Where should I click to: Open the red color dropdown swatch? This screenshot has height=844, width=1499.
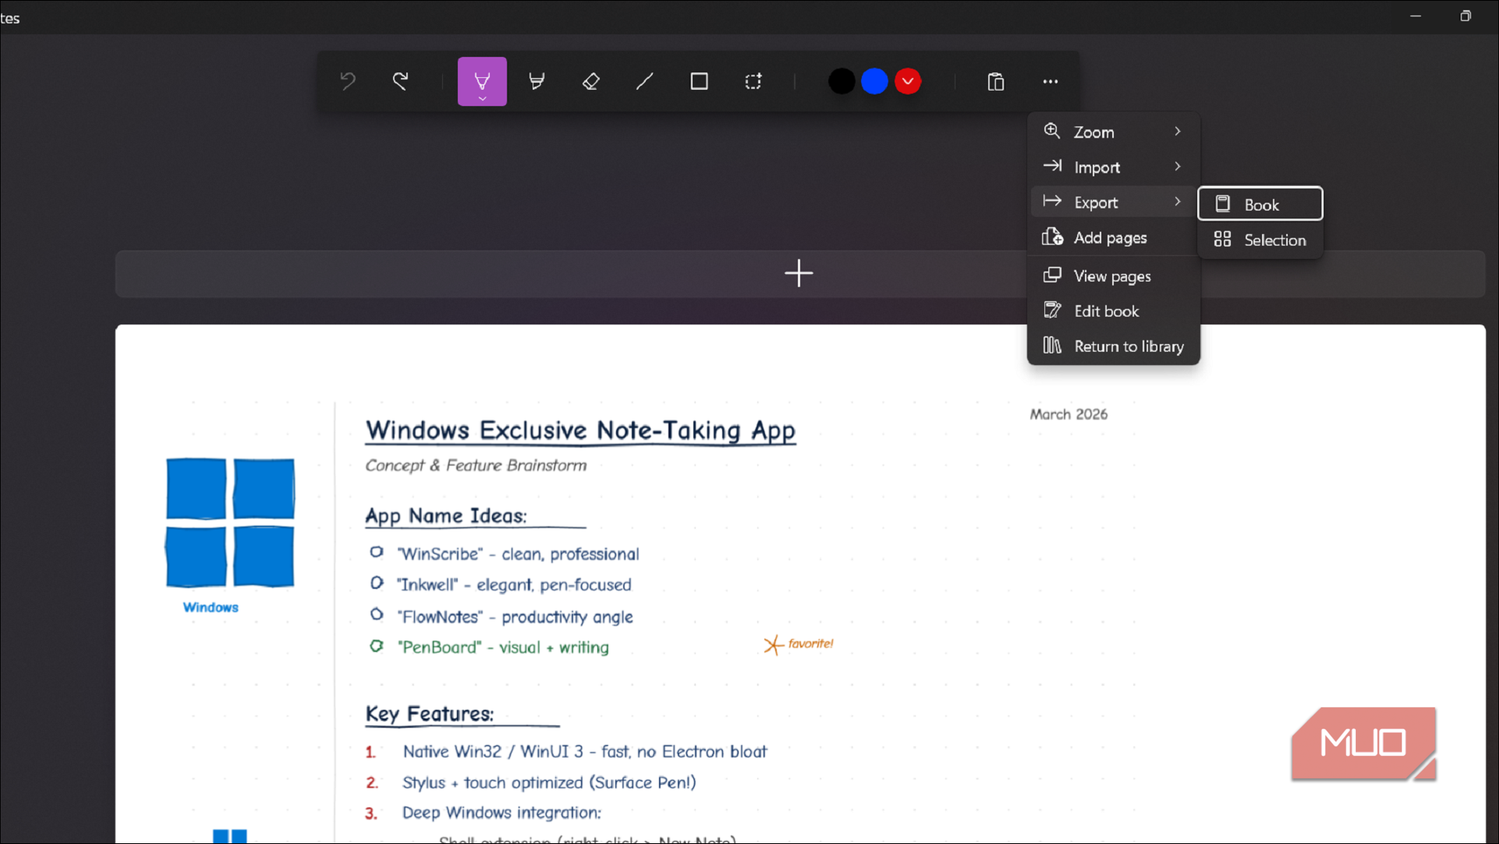pos(908,82)
